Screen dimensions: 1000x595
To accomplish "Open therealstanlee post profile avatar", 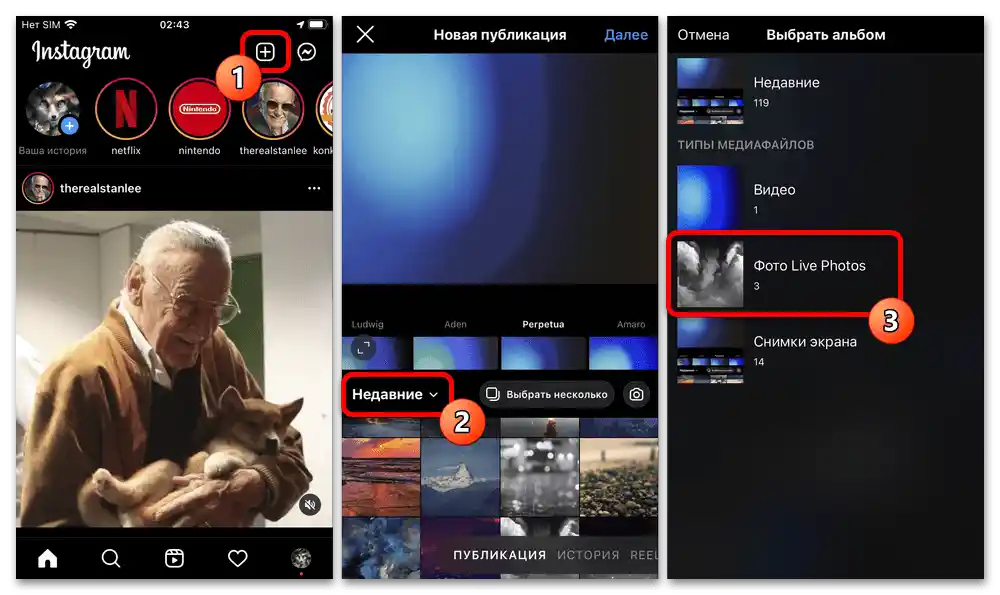I will (38, 188).
